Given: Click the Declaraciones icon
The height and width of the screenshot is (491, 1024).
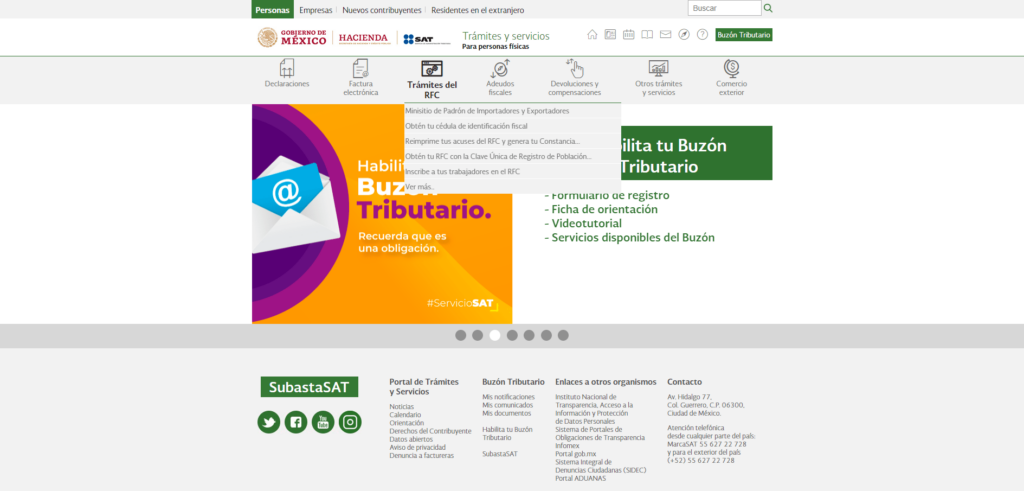Looking at the screenshot, I should tap(287, 68).
